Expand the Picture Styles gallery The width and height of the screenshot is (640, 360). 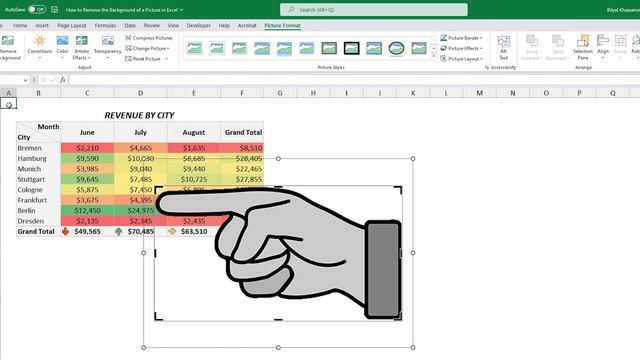(433, 57)
